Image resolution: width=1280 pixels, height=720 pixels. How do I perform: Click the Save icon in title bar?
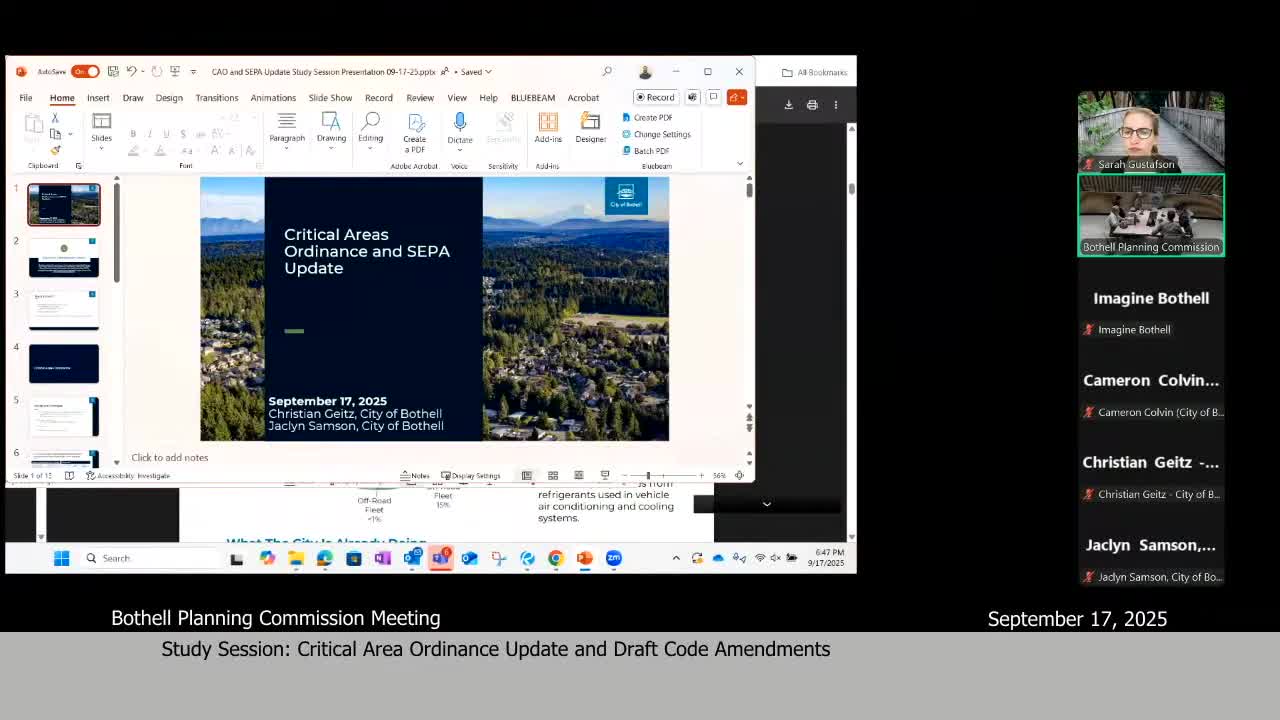(113, 72)
